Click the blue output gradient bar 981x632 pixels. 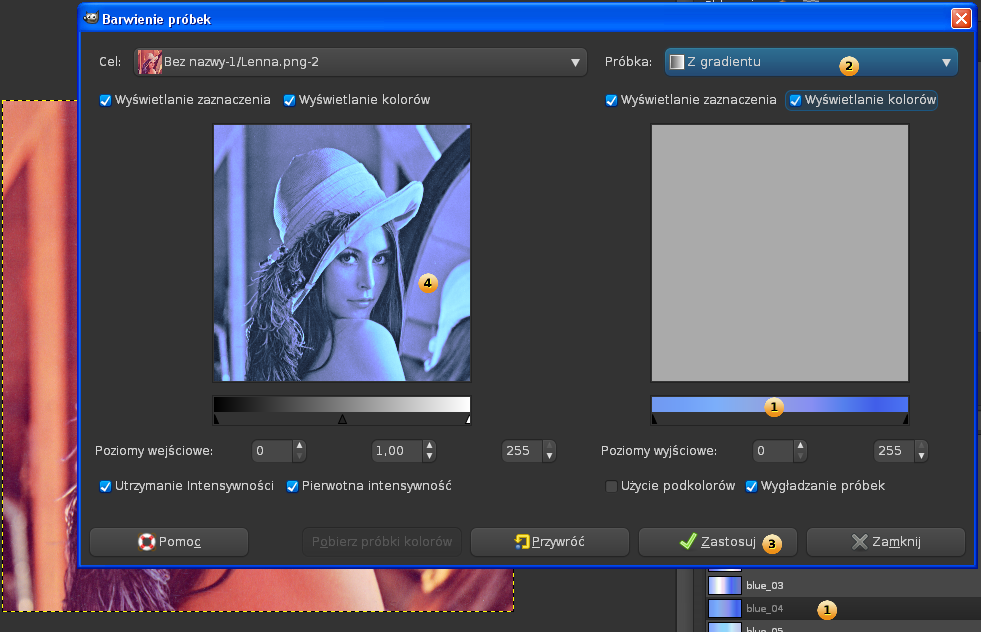(x=780, y=404)
